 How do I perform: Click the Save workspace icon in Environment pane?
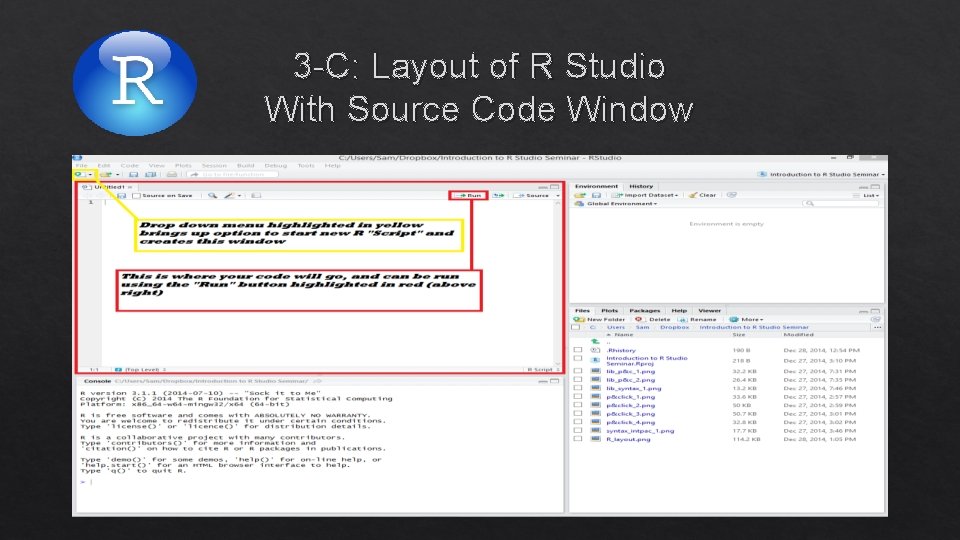[x=596, y=195]
